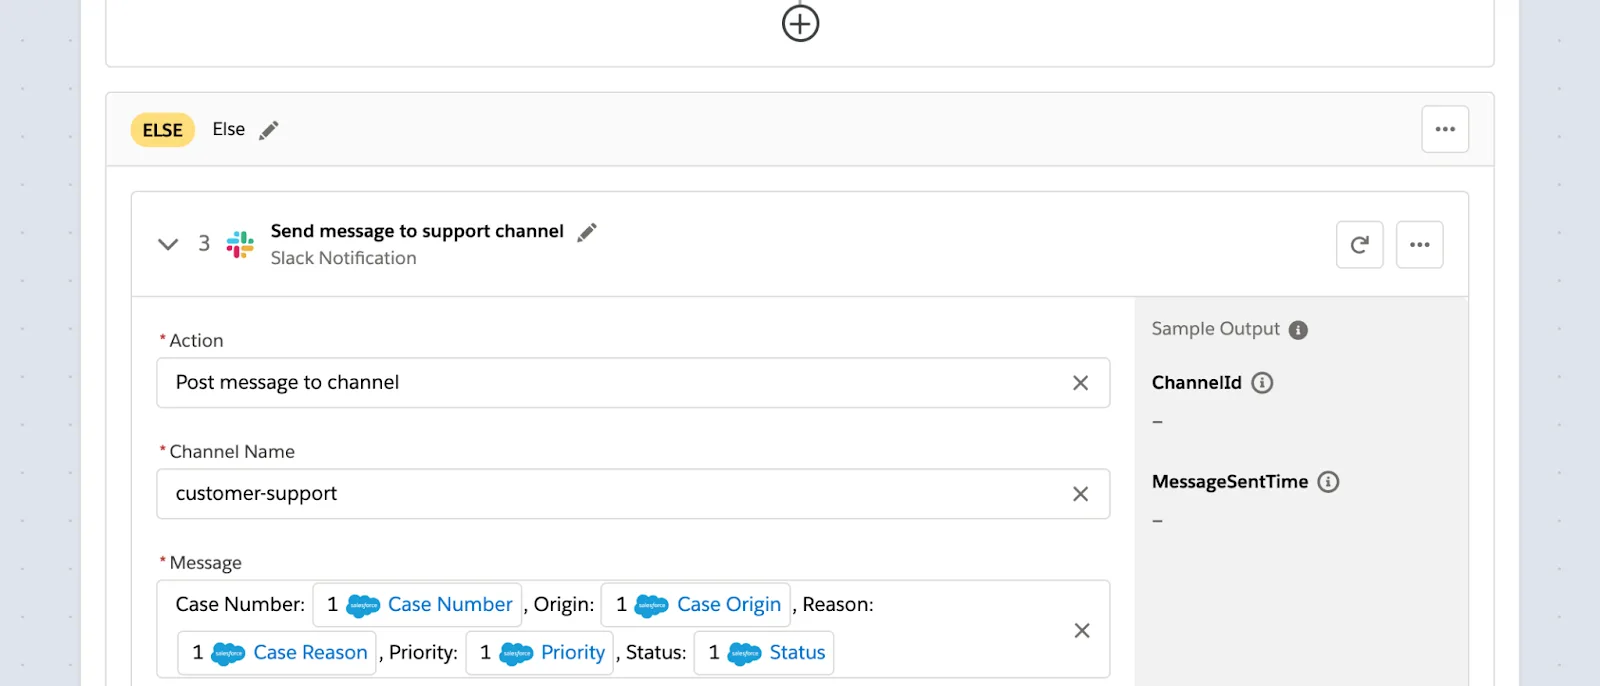Clear the Channel Name value
This screenshot has height=686, width=1600.
pyautogui.click(x=1080, y=494)
